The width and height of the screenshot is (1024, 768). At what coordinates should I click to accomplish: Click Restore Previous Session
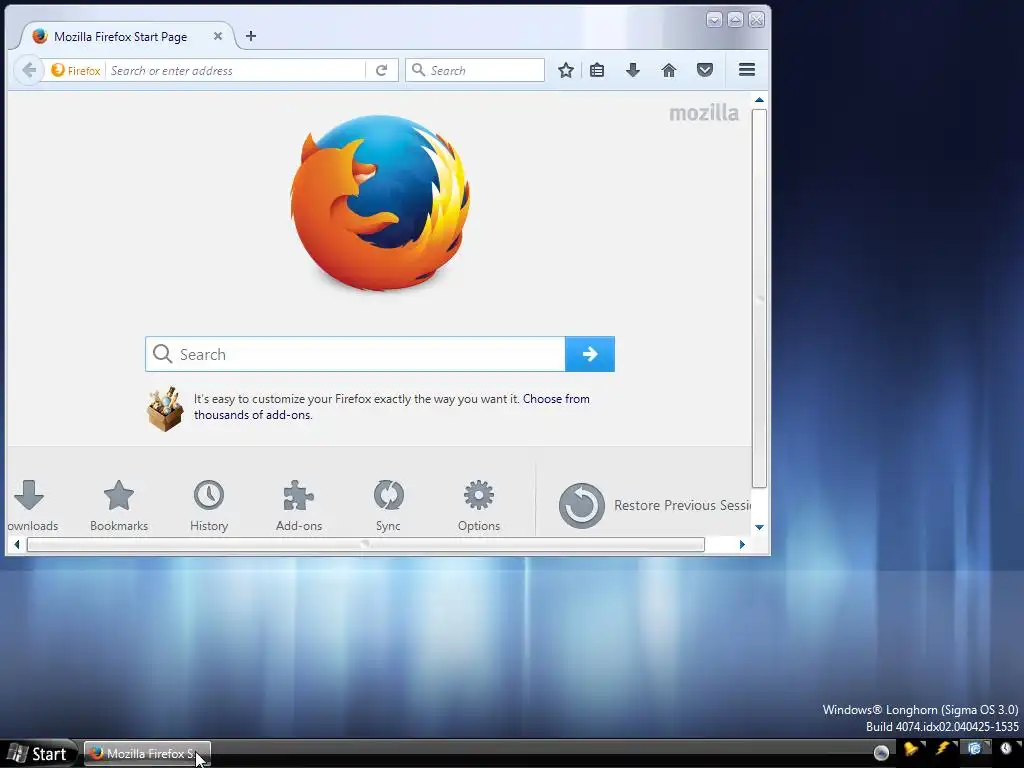pos(655,505)
